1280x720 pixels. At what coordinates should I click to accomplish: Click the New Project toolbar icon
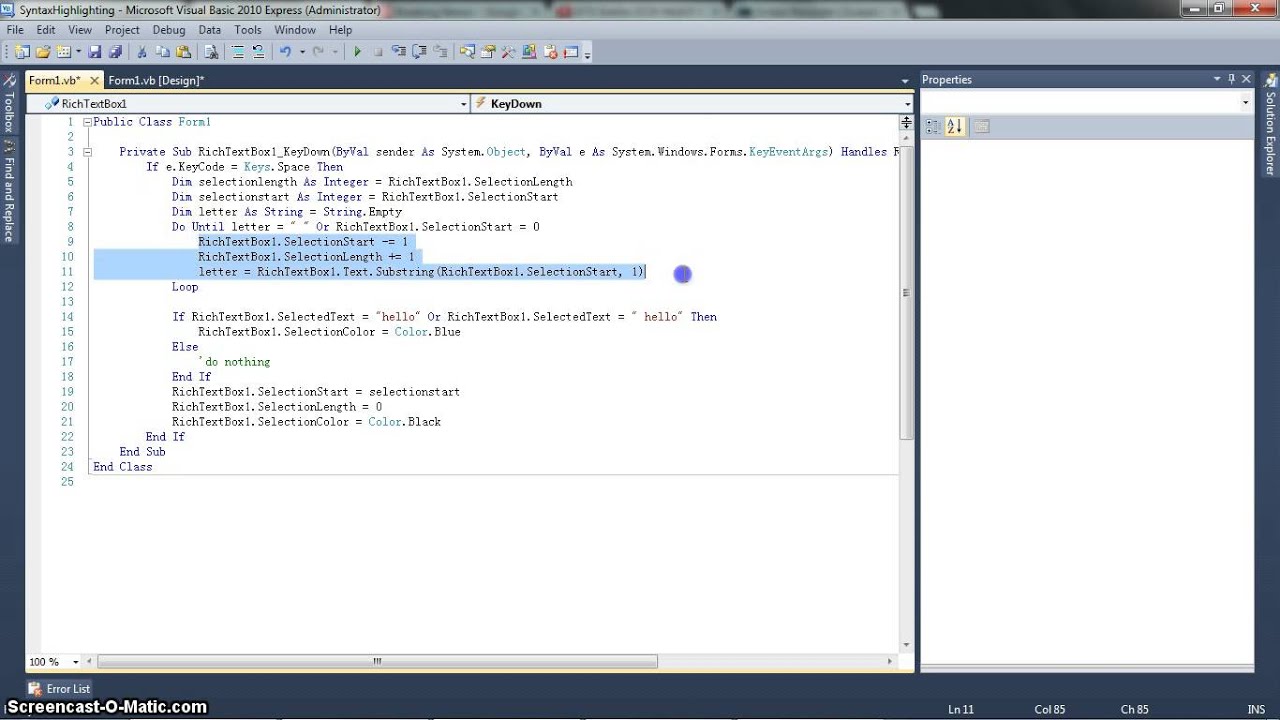tap(21, 52)
